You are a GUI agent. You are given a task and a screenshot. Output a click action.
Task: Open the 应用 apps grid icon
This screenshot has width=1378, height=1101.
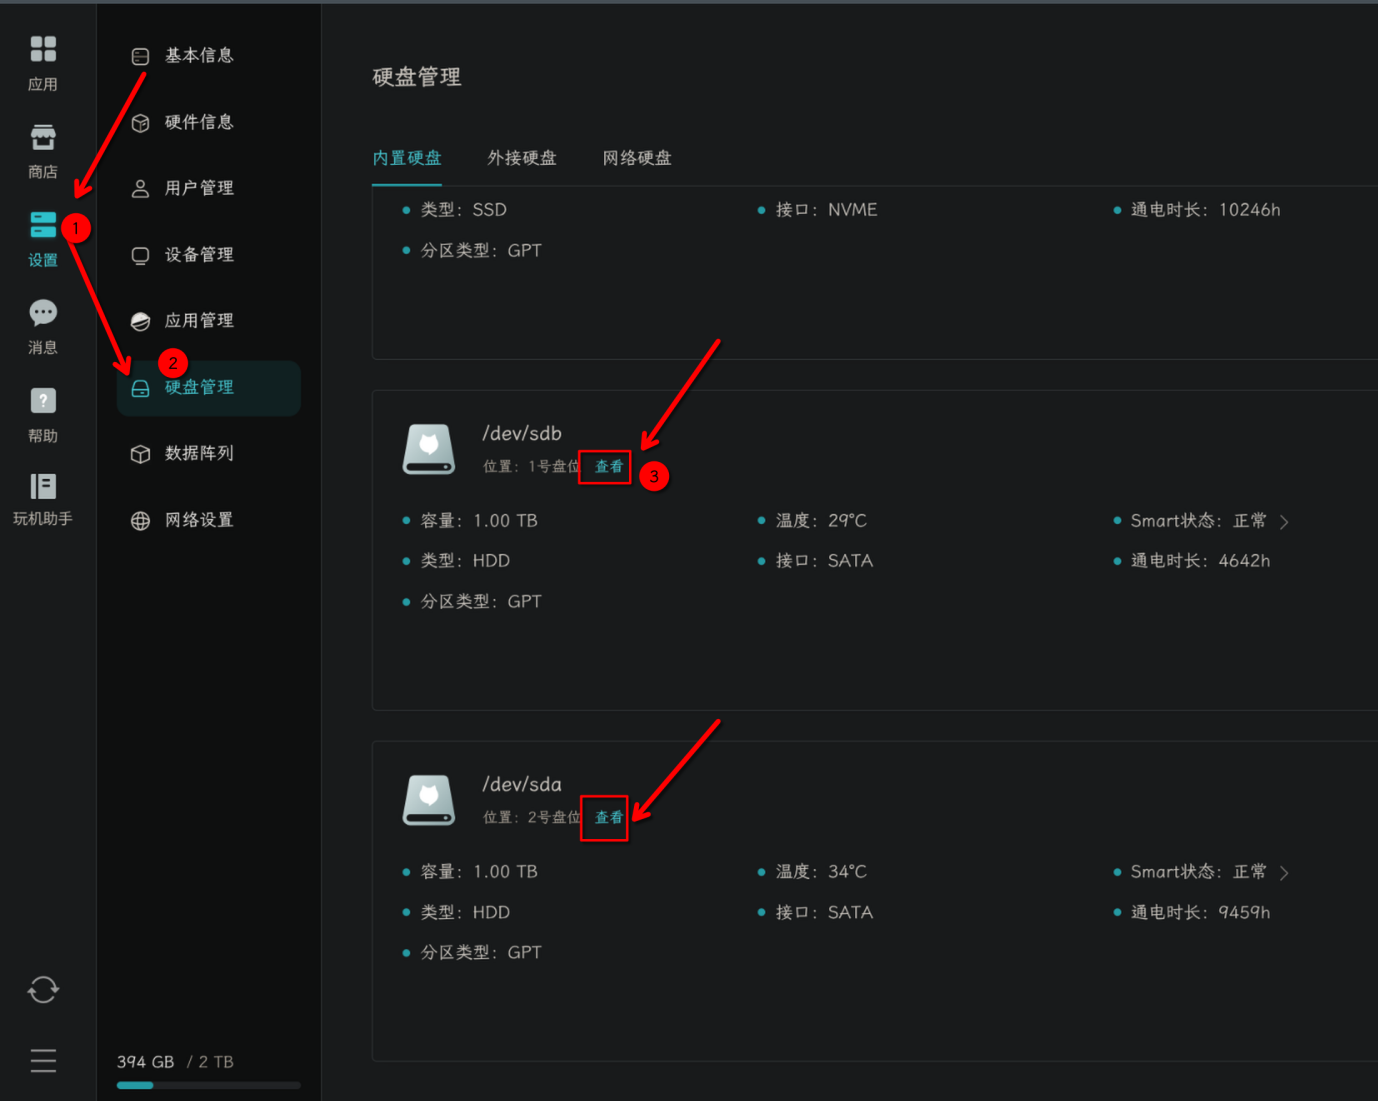click(43, 49)
